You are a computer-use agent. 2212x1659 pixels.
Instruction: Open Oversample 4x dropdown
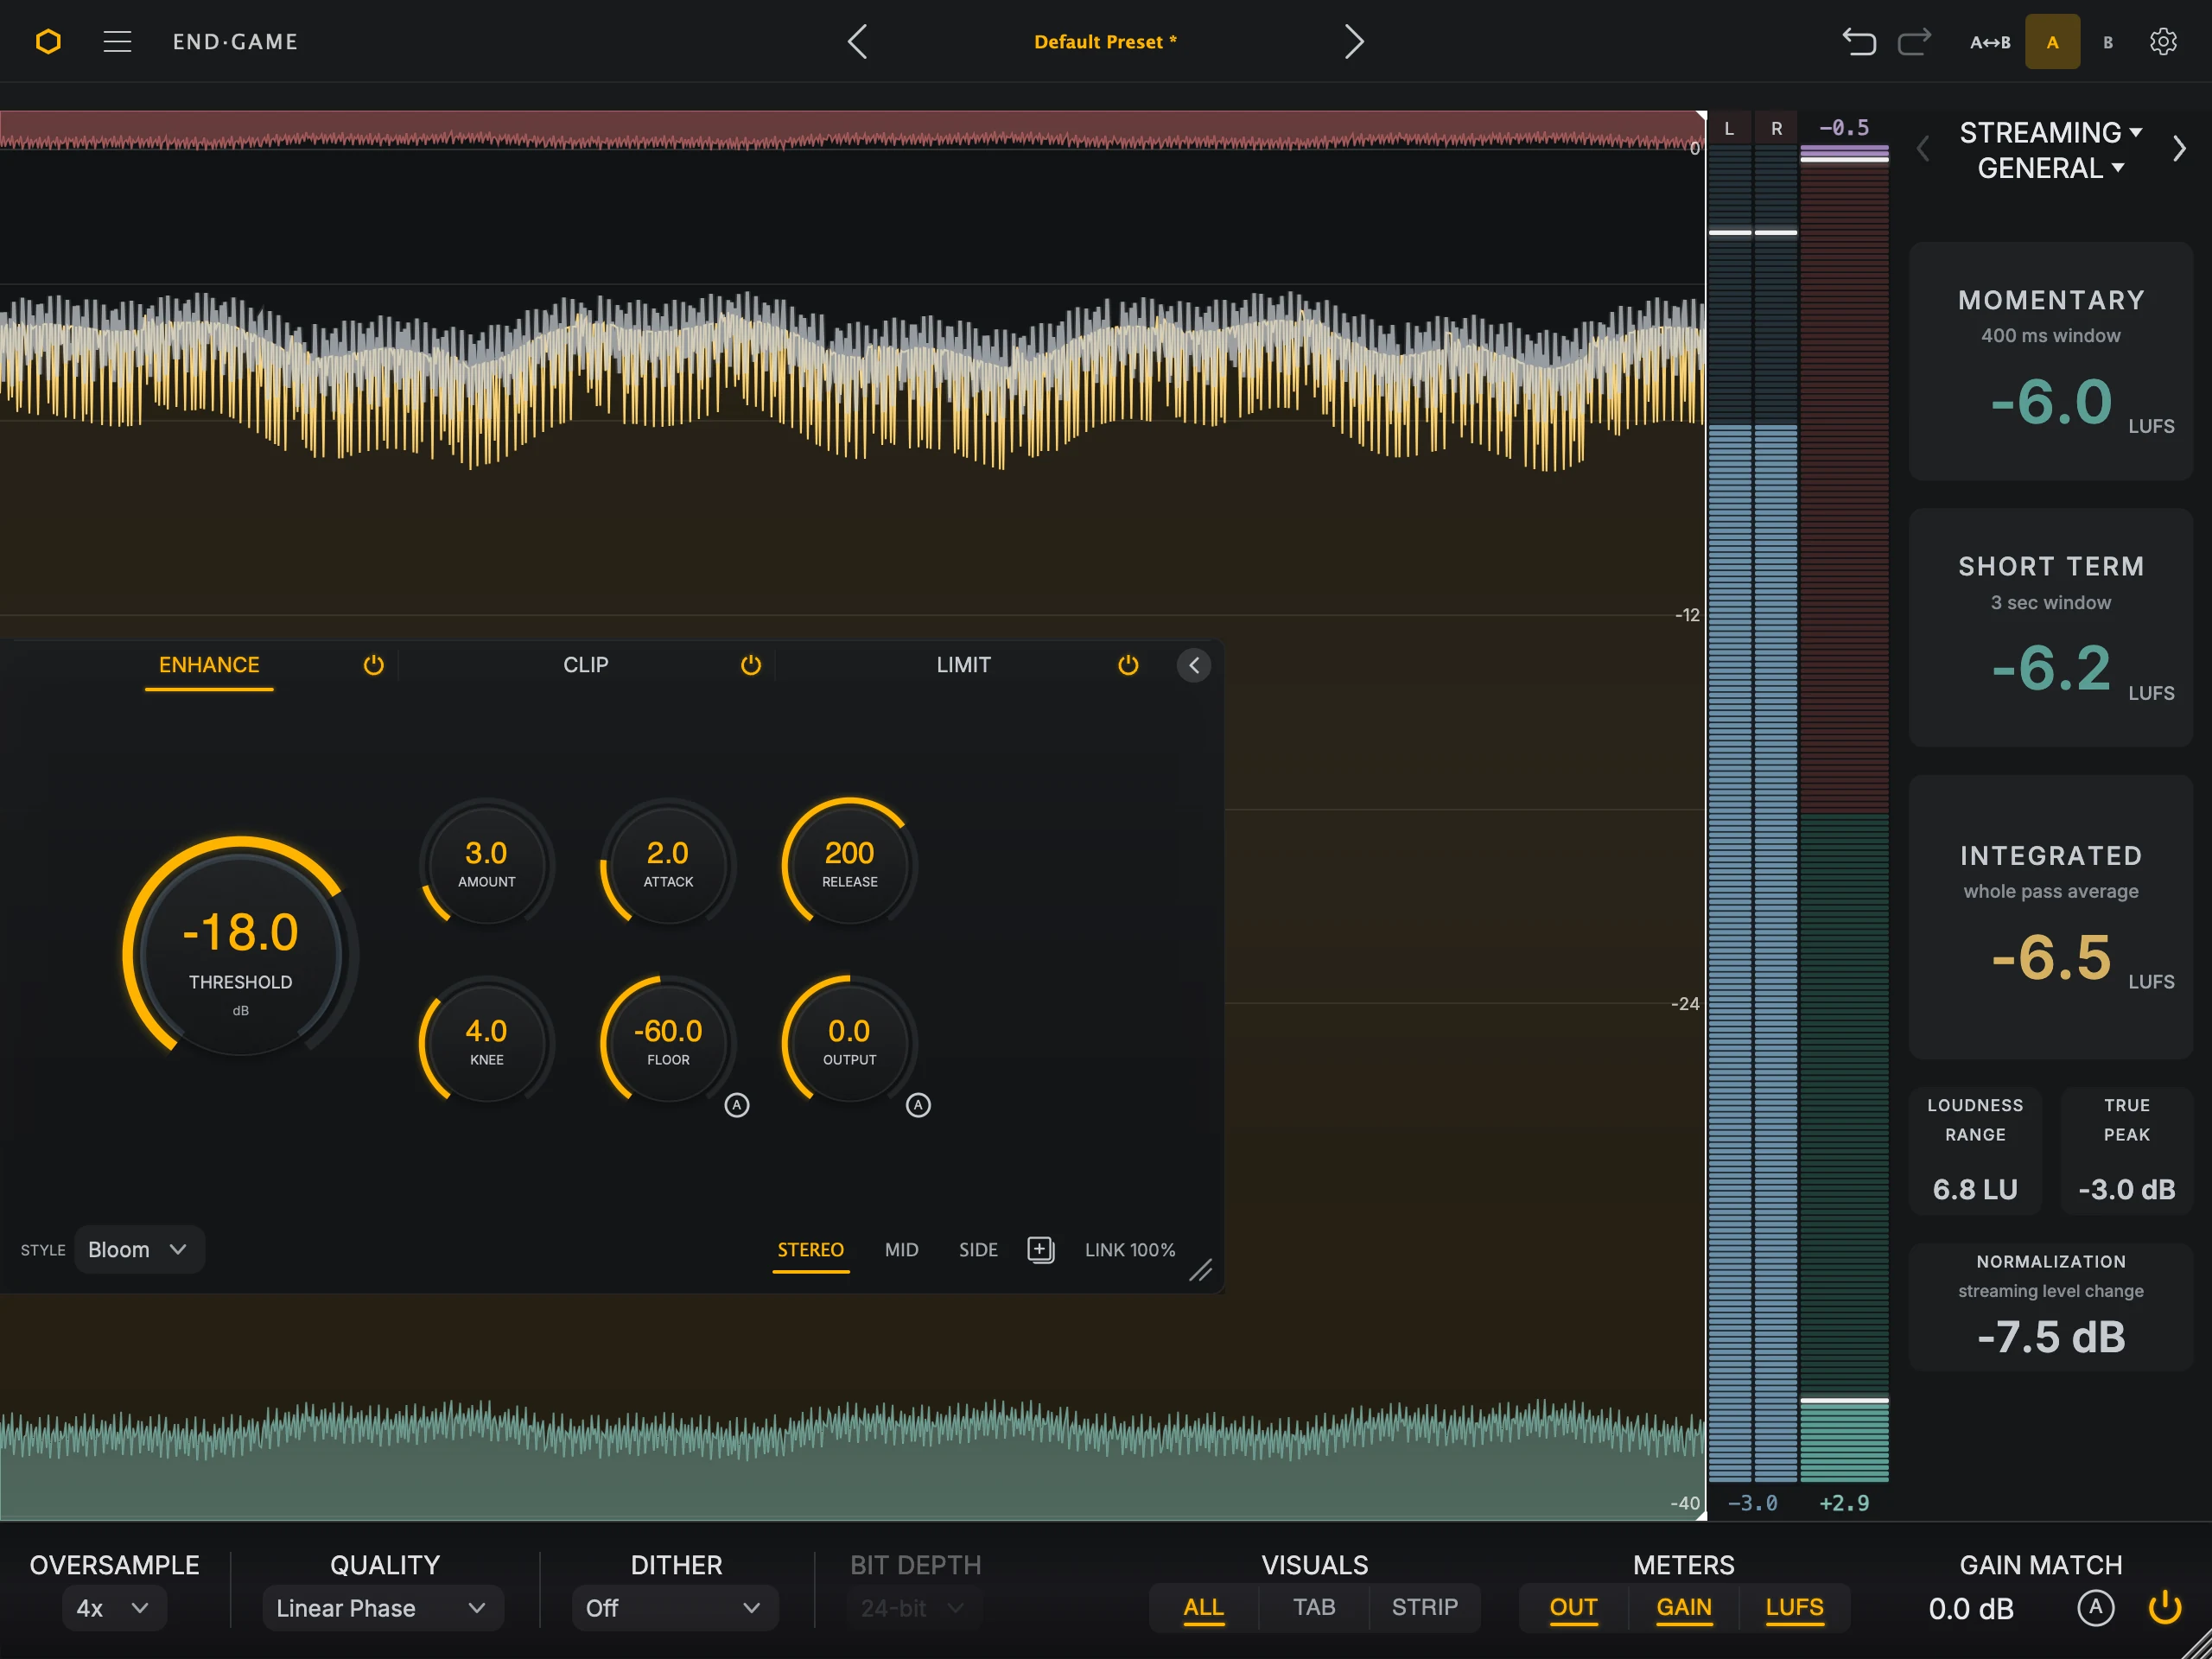pos(114,1608)
